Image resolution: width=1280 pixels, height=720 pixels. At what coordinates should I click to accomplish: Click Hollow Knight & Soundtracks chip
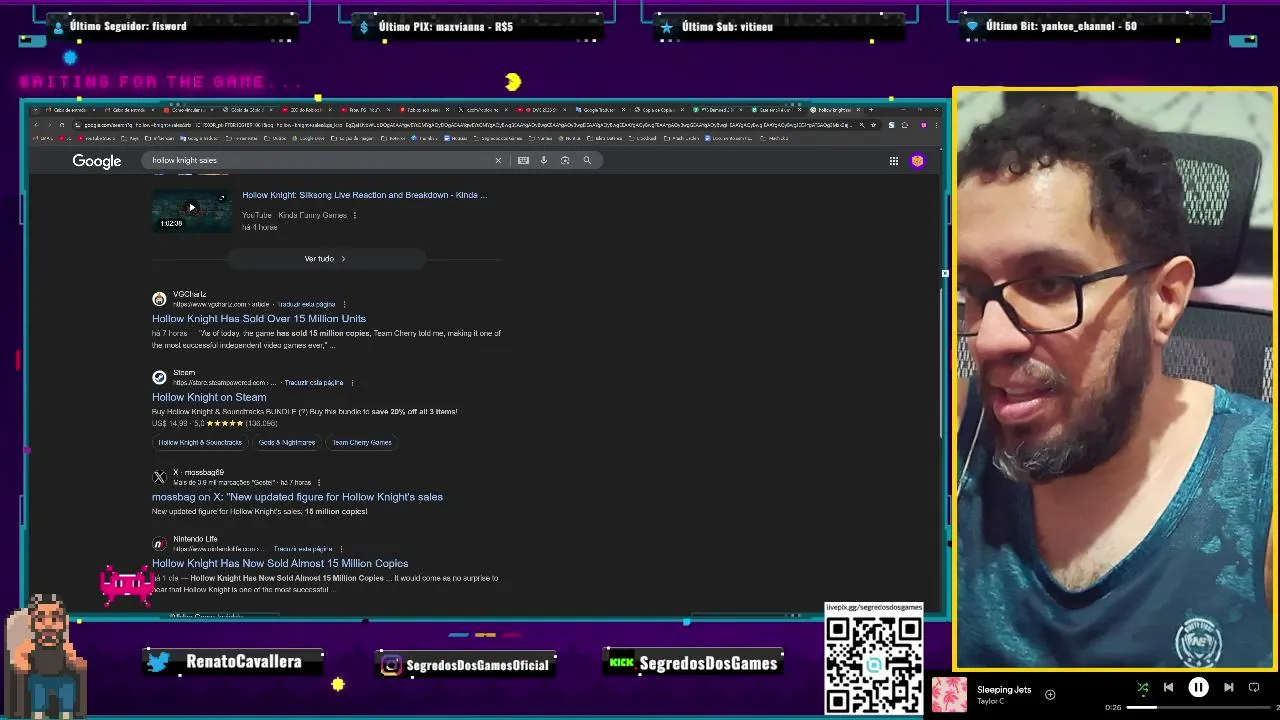pos(200,442)
